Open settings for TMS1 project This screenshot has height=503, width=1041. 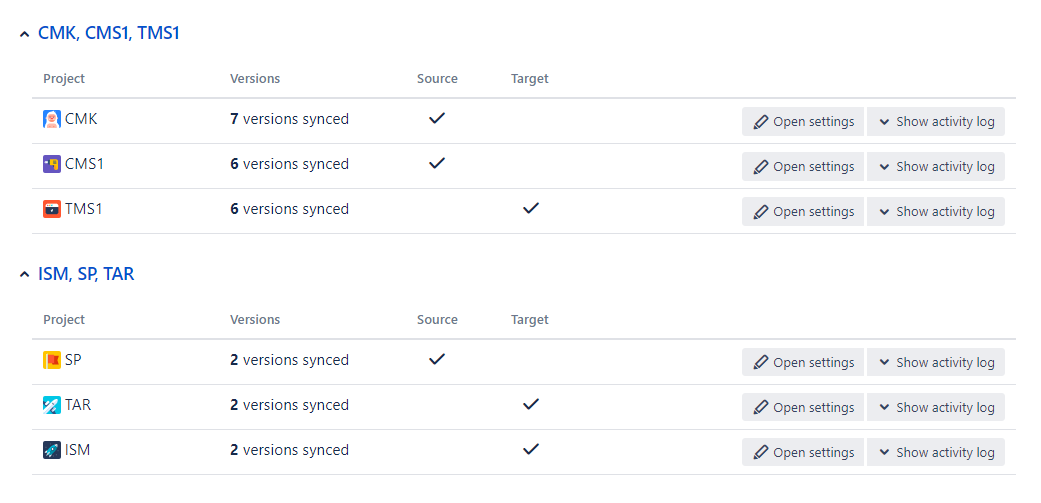[x=803, y=212]
